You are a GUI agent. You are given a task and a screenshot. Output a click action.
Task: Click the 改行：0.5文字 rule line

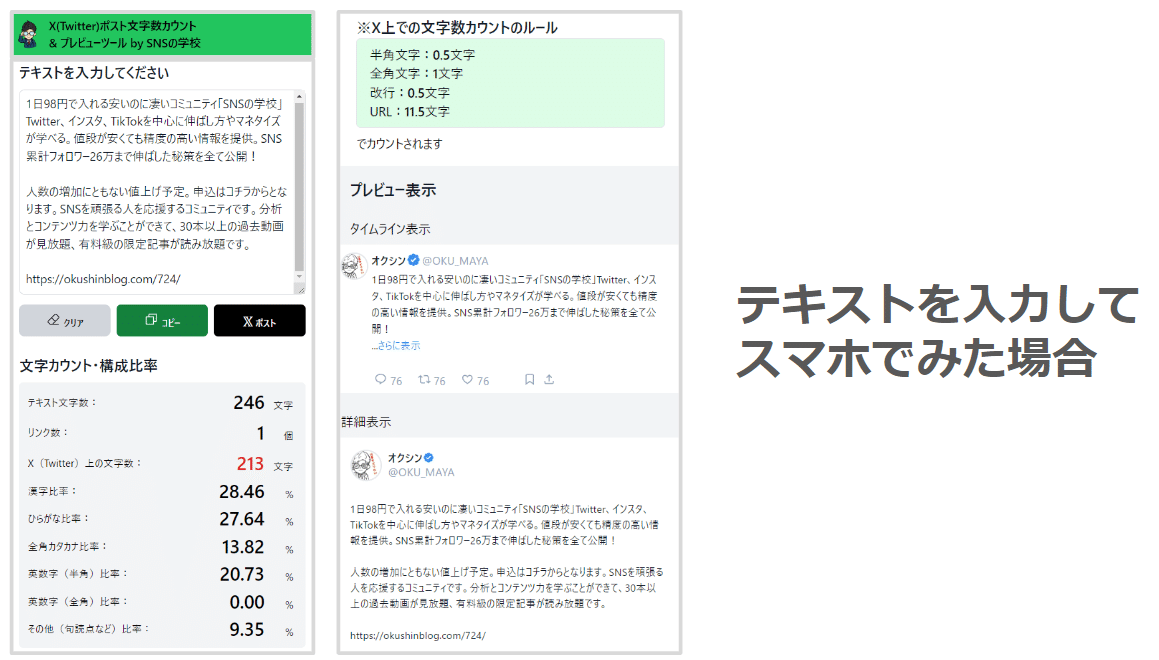pyautogui.click(x=409, y=92)
